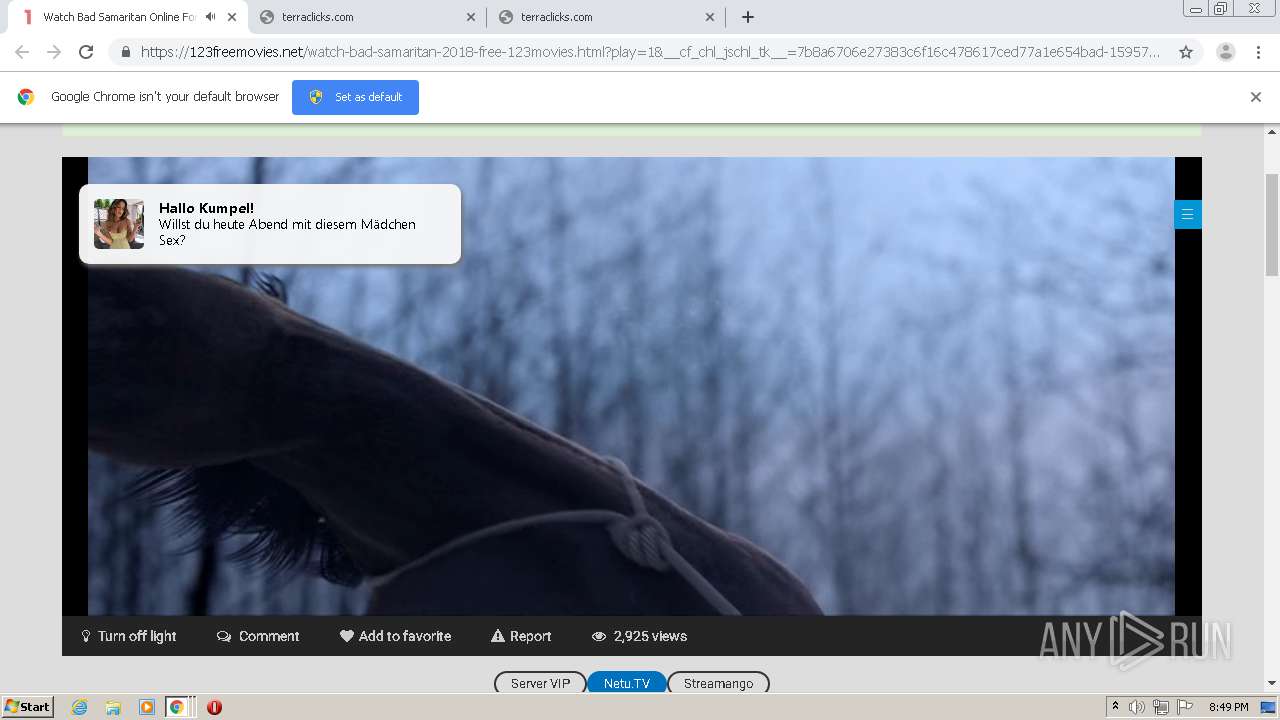Open the Windows Start menu
The image size is (1280, 720).
[x=27, y=706]
